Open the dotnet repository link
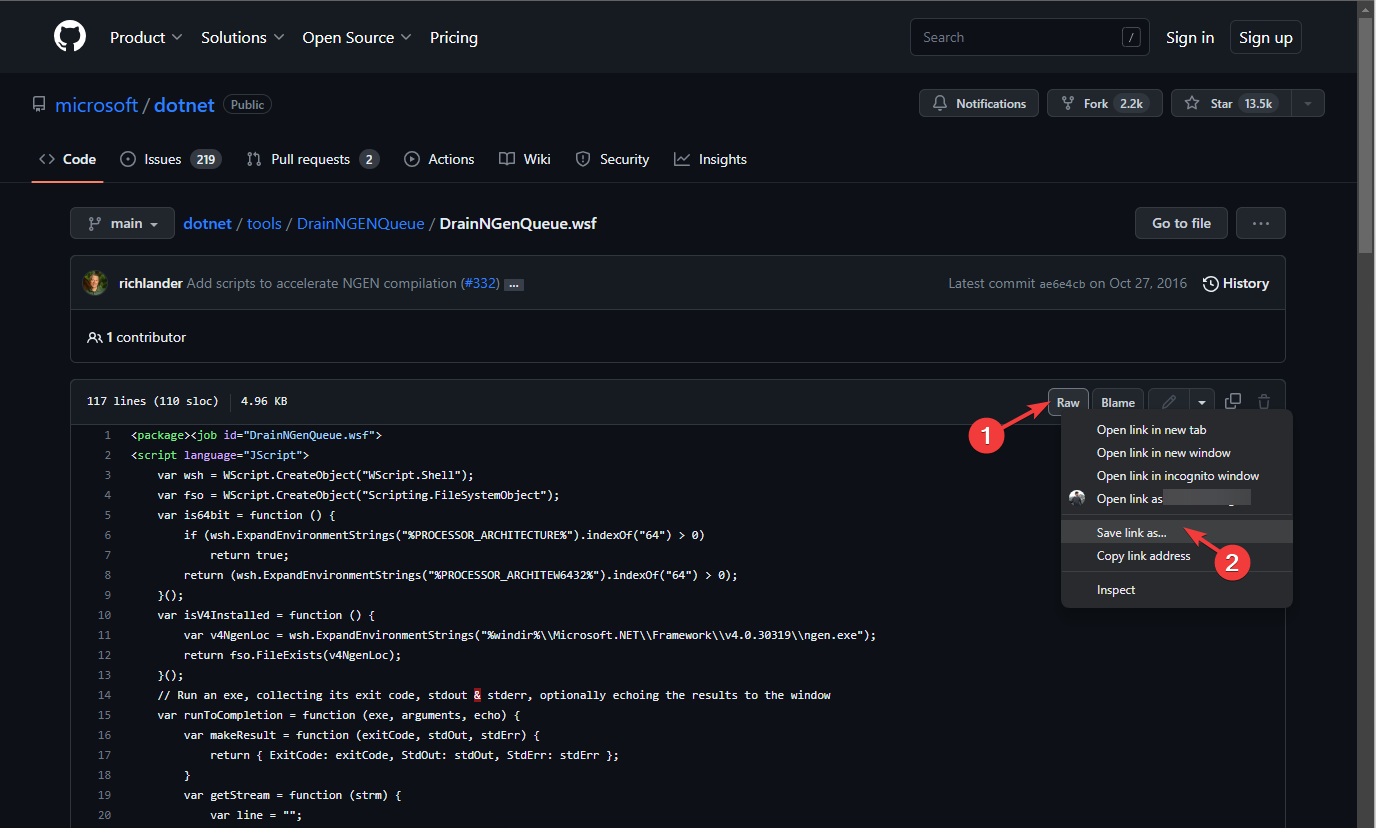Screen dimensions: 1376x828 point(184,105)
